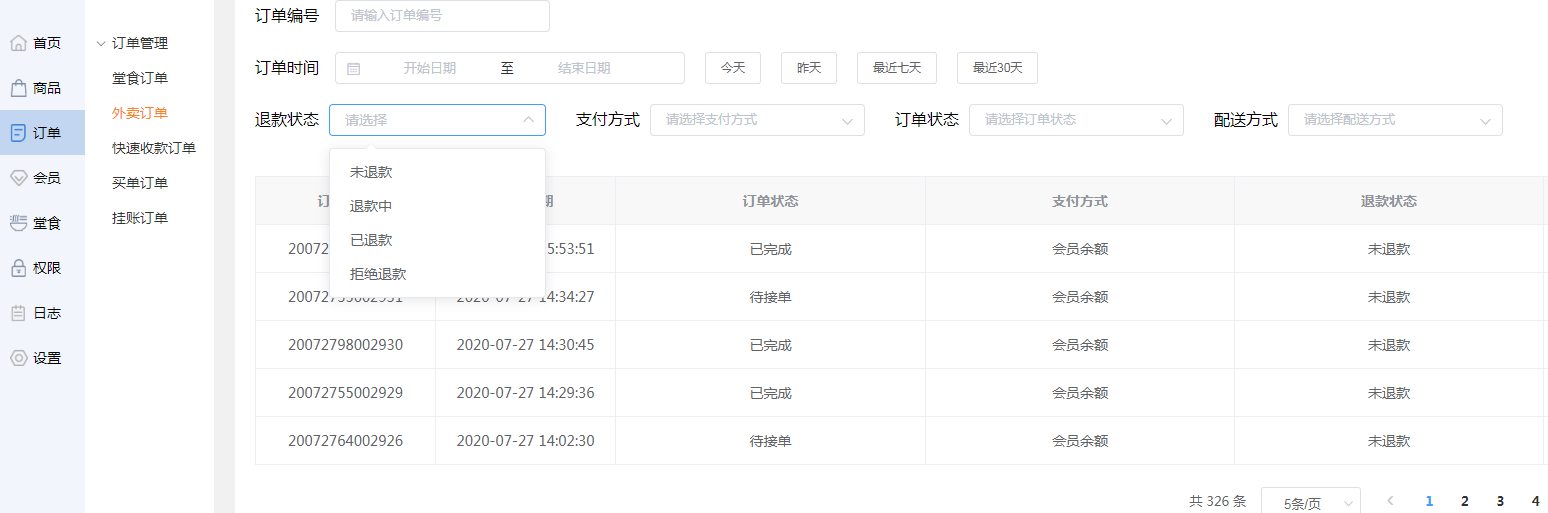Choose 退款中 option in dropdown list

[437, 206]
